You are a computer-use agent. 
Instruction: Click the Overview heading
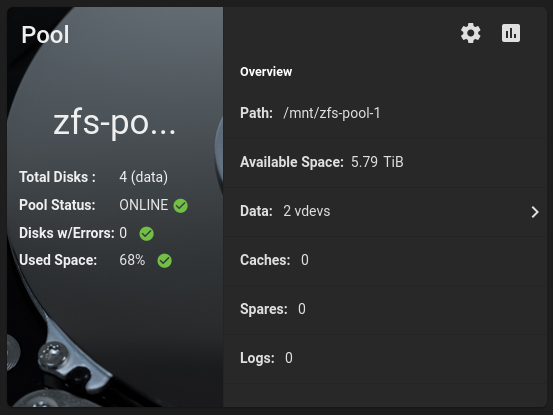[x=266, y=72]
